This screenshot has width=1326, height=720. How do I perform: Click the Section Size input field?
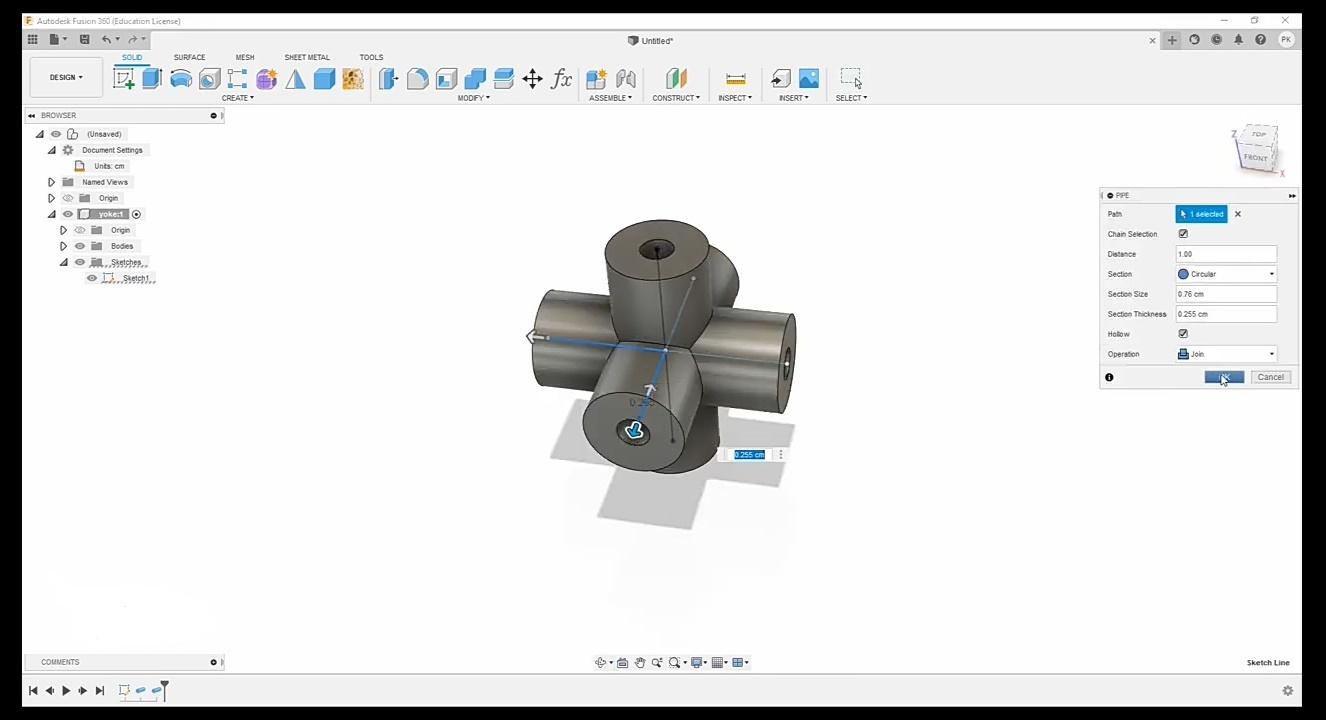(1226, 294)
